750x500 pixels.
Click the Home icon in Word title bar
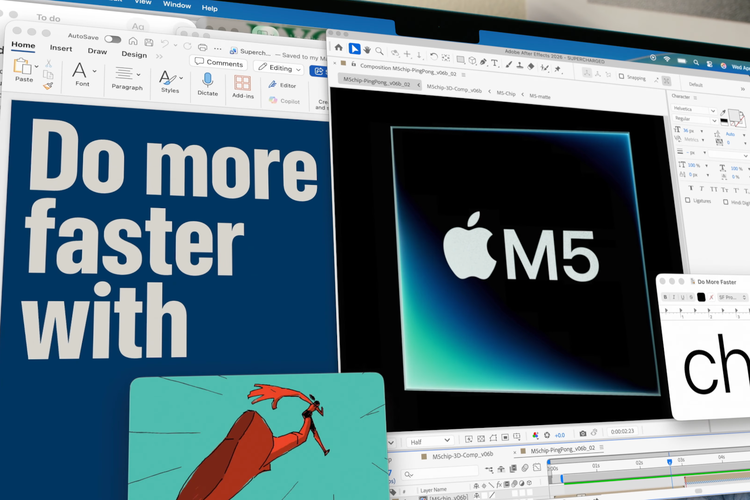pos(133,41)
